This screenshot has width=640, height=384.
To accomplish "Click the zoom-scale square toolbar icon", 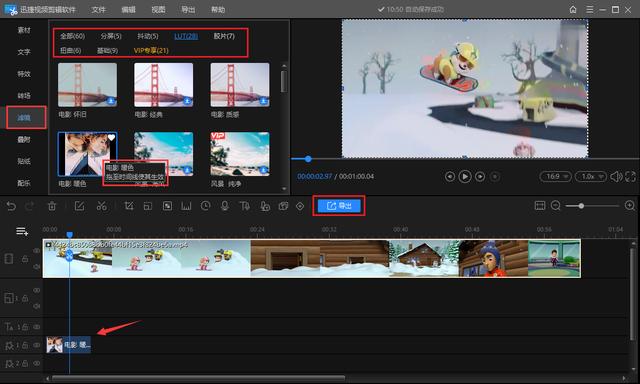I will (x=148, y=206).
